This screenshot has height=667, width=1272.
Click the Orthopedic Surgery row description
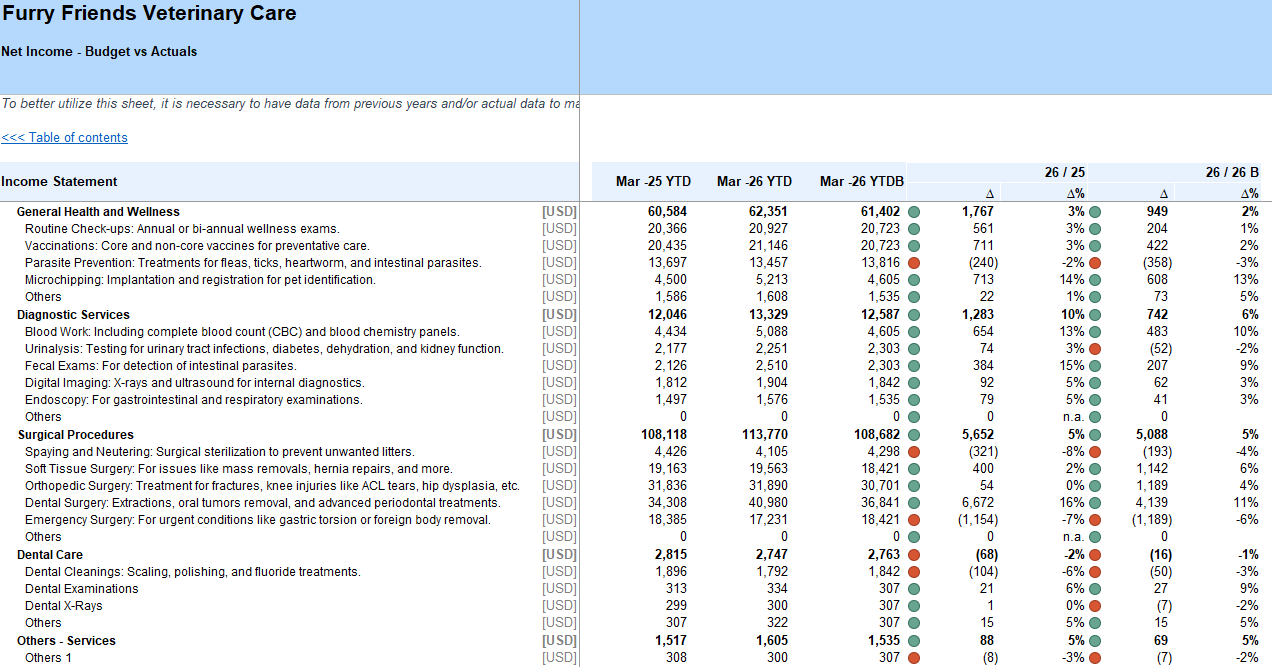pyautogui.click(x=272, y=486)
